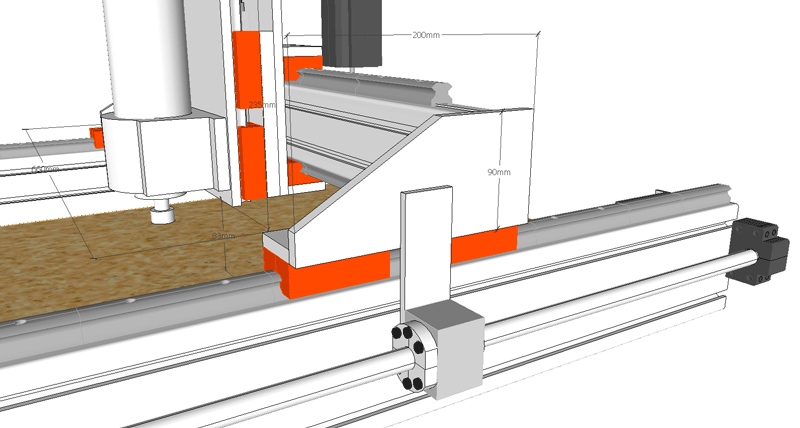Select the cylindrical spindle motor body
Viewport: 800px width, 428px height.
pos(149,55)
